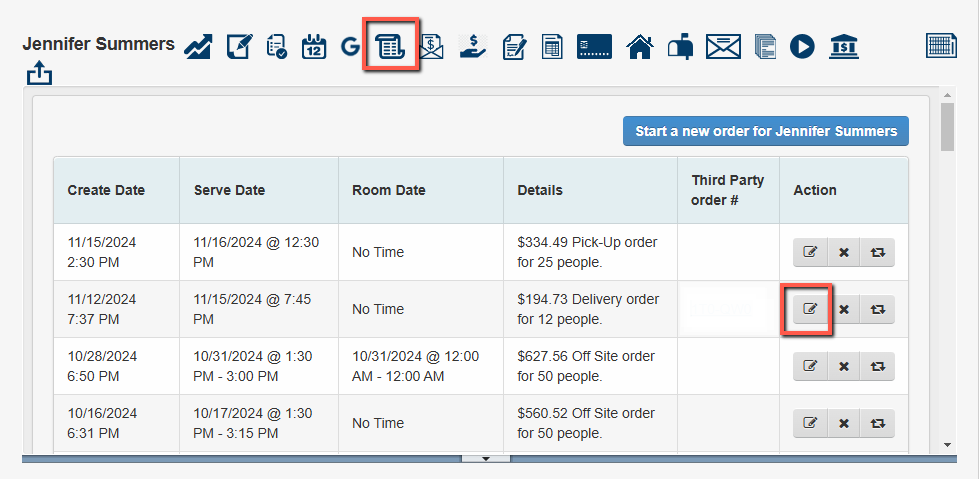Image resolution: width=979 pixels, height=479 pixels.
Task: Delete the $627.56 Off Site order
Action: (844, 366)
